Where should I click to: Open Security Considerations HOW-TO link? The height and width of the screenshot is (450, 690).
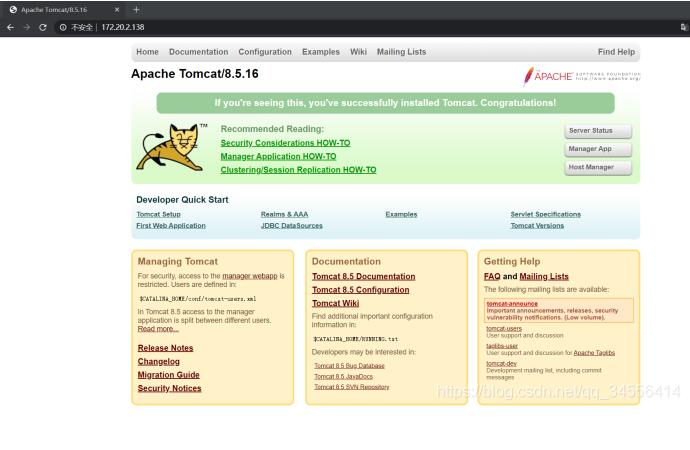pyautogui.click(x=285, y=143)
